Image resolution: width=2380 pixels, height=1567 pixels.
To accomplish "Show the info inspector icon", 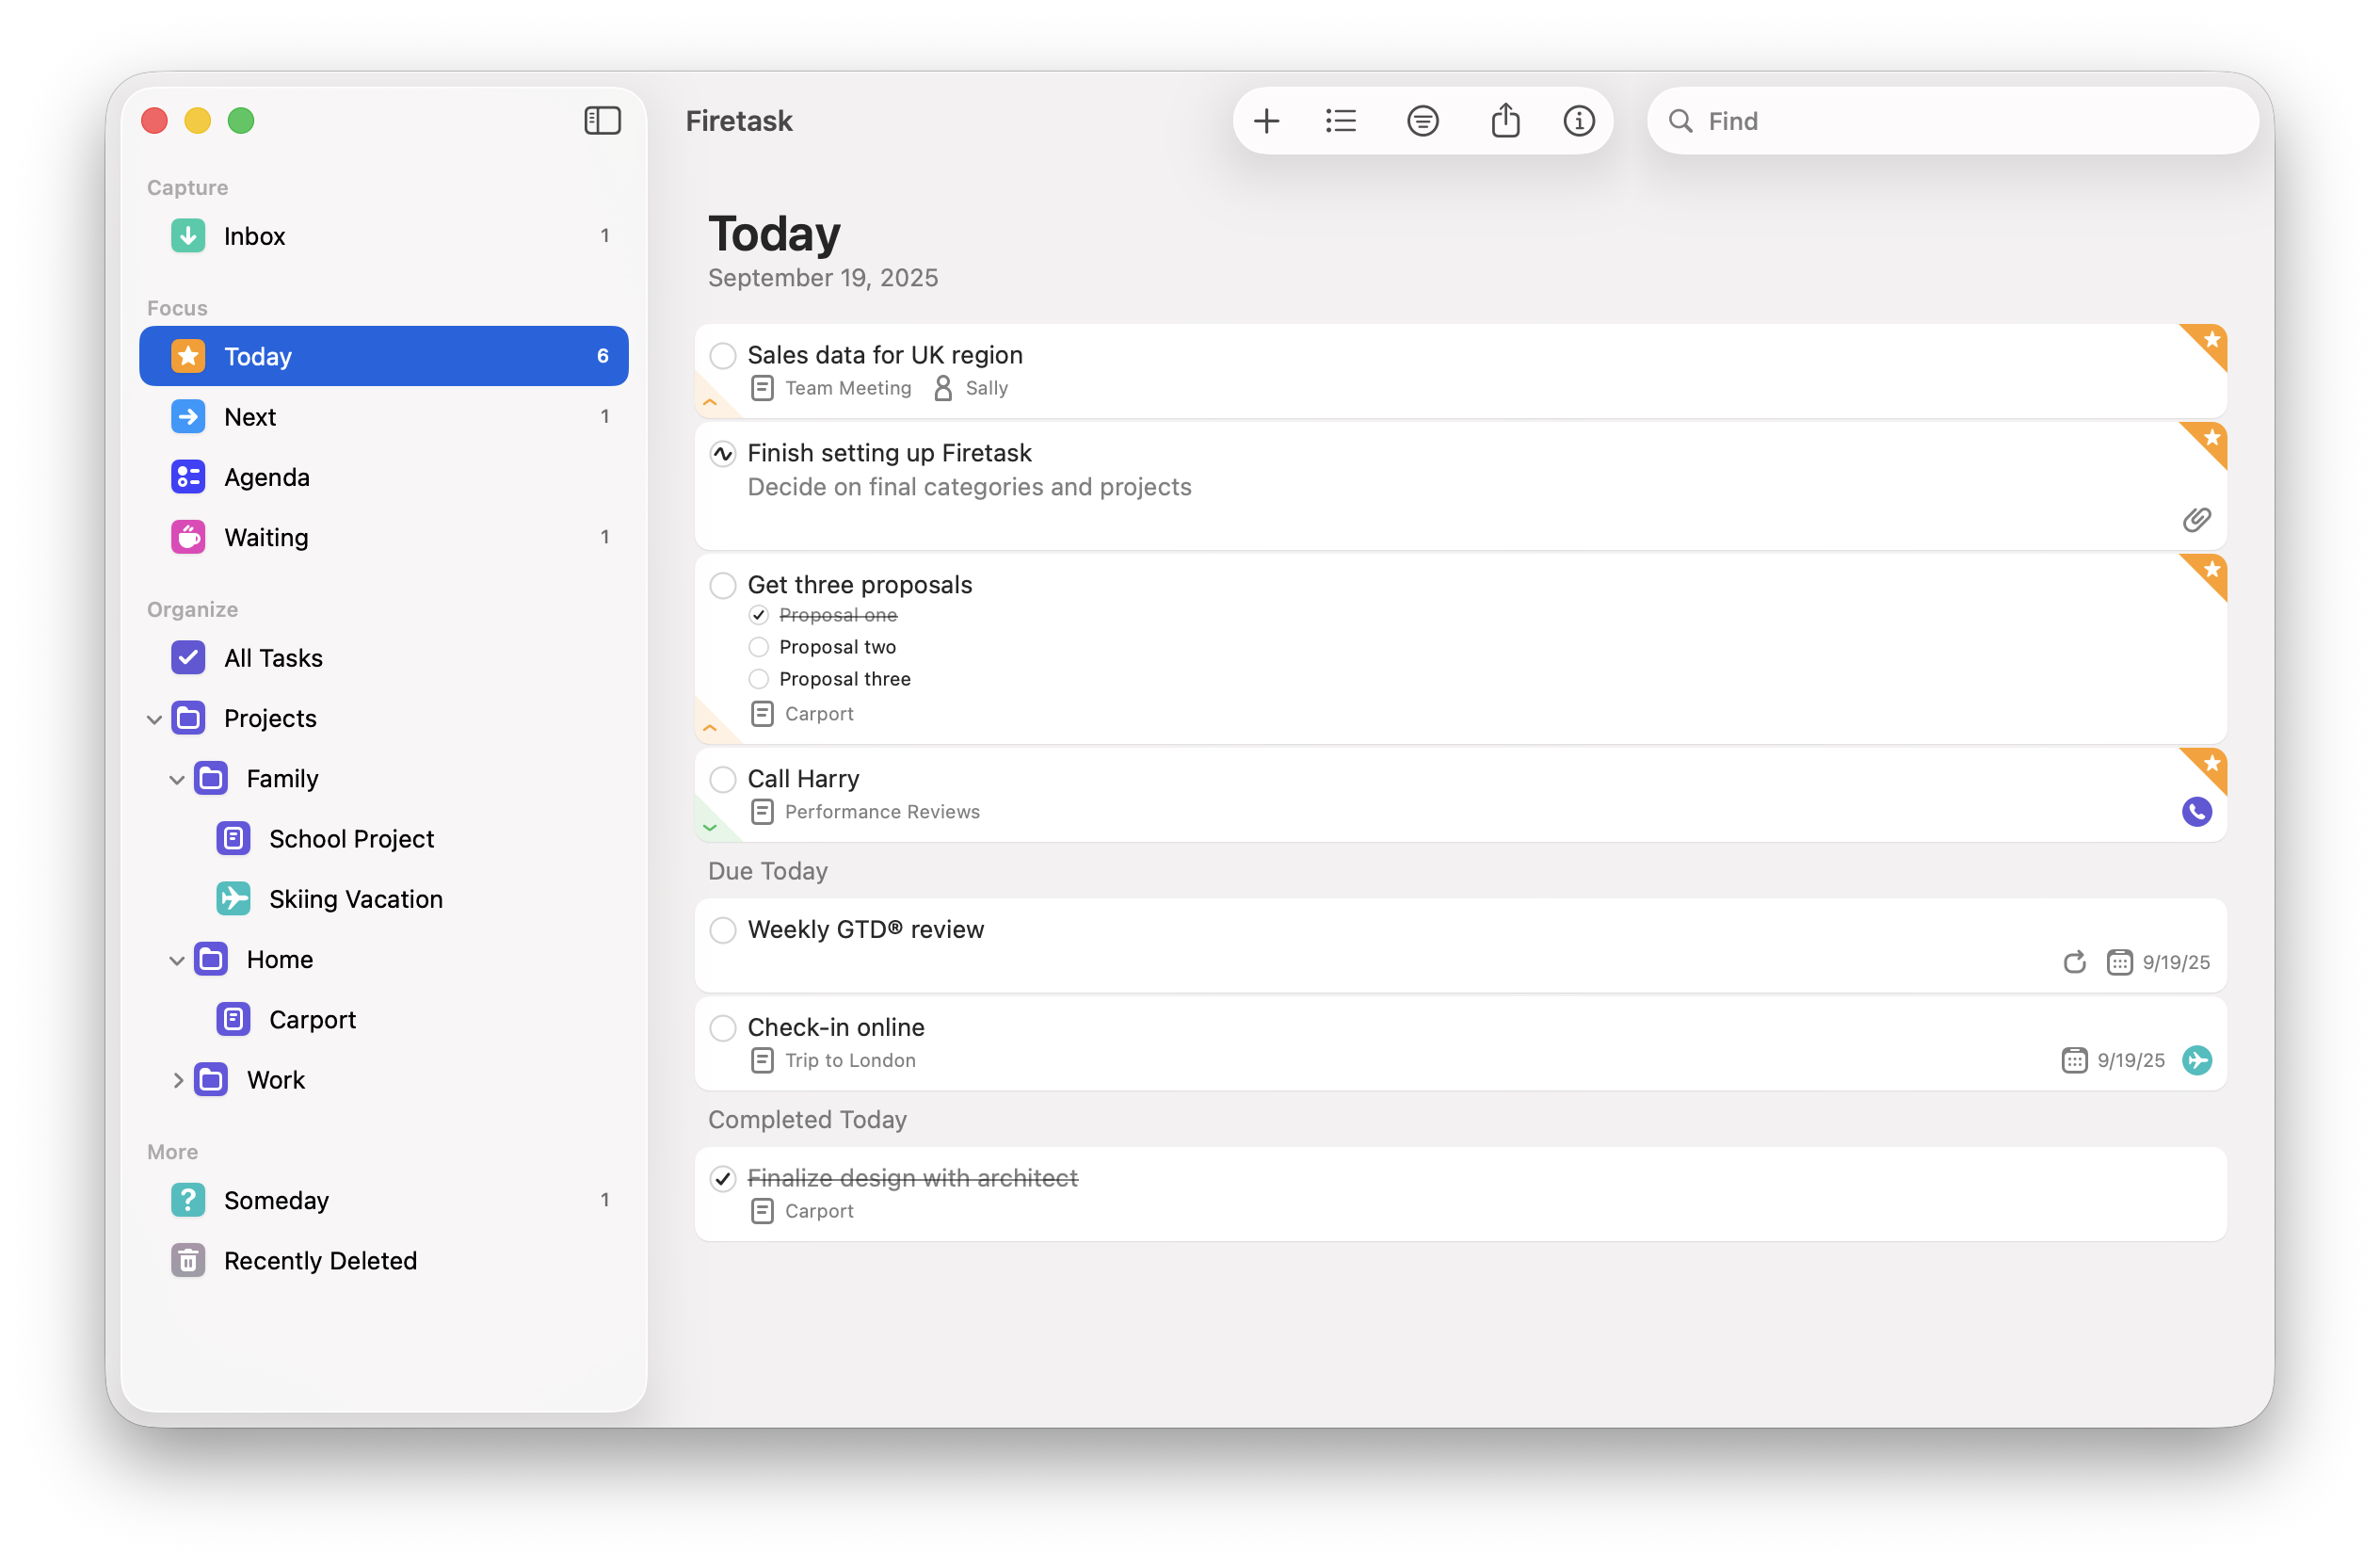I will [1578, 121].
